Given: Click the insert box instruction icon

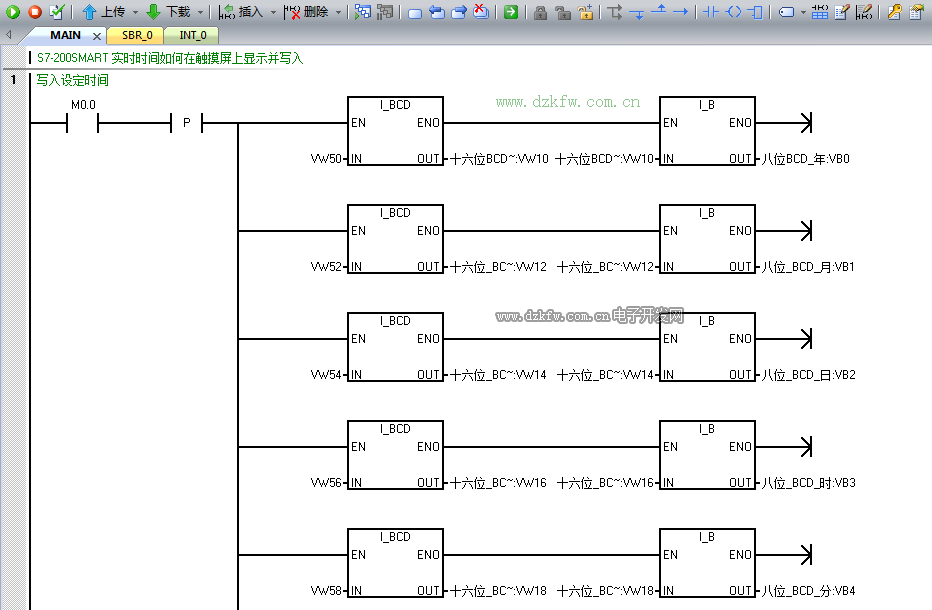Looking at the screenshot, I should (756, 12).
